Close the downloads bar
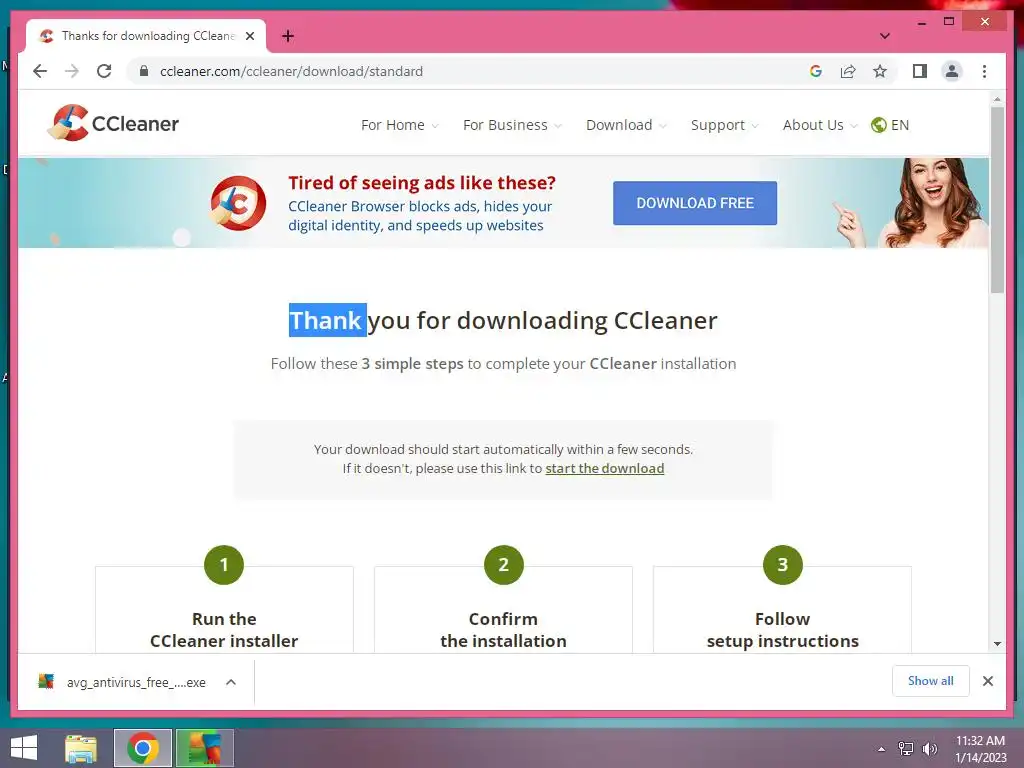This screenshot has height=768, width=1024. (x=987, y=681)
